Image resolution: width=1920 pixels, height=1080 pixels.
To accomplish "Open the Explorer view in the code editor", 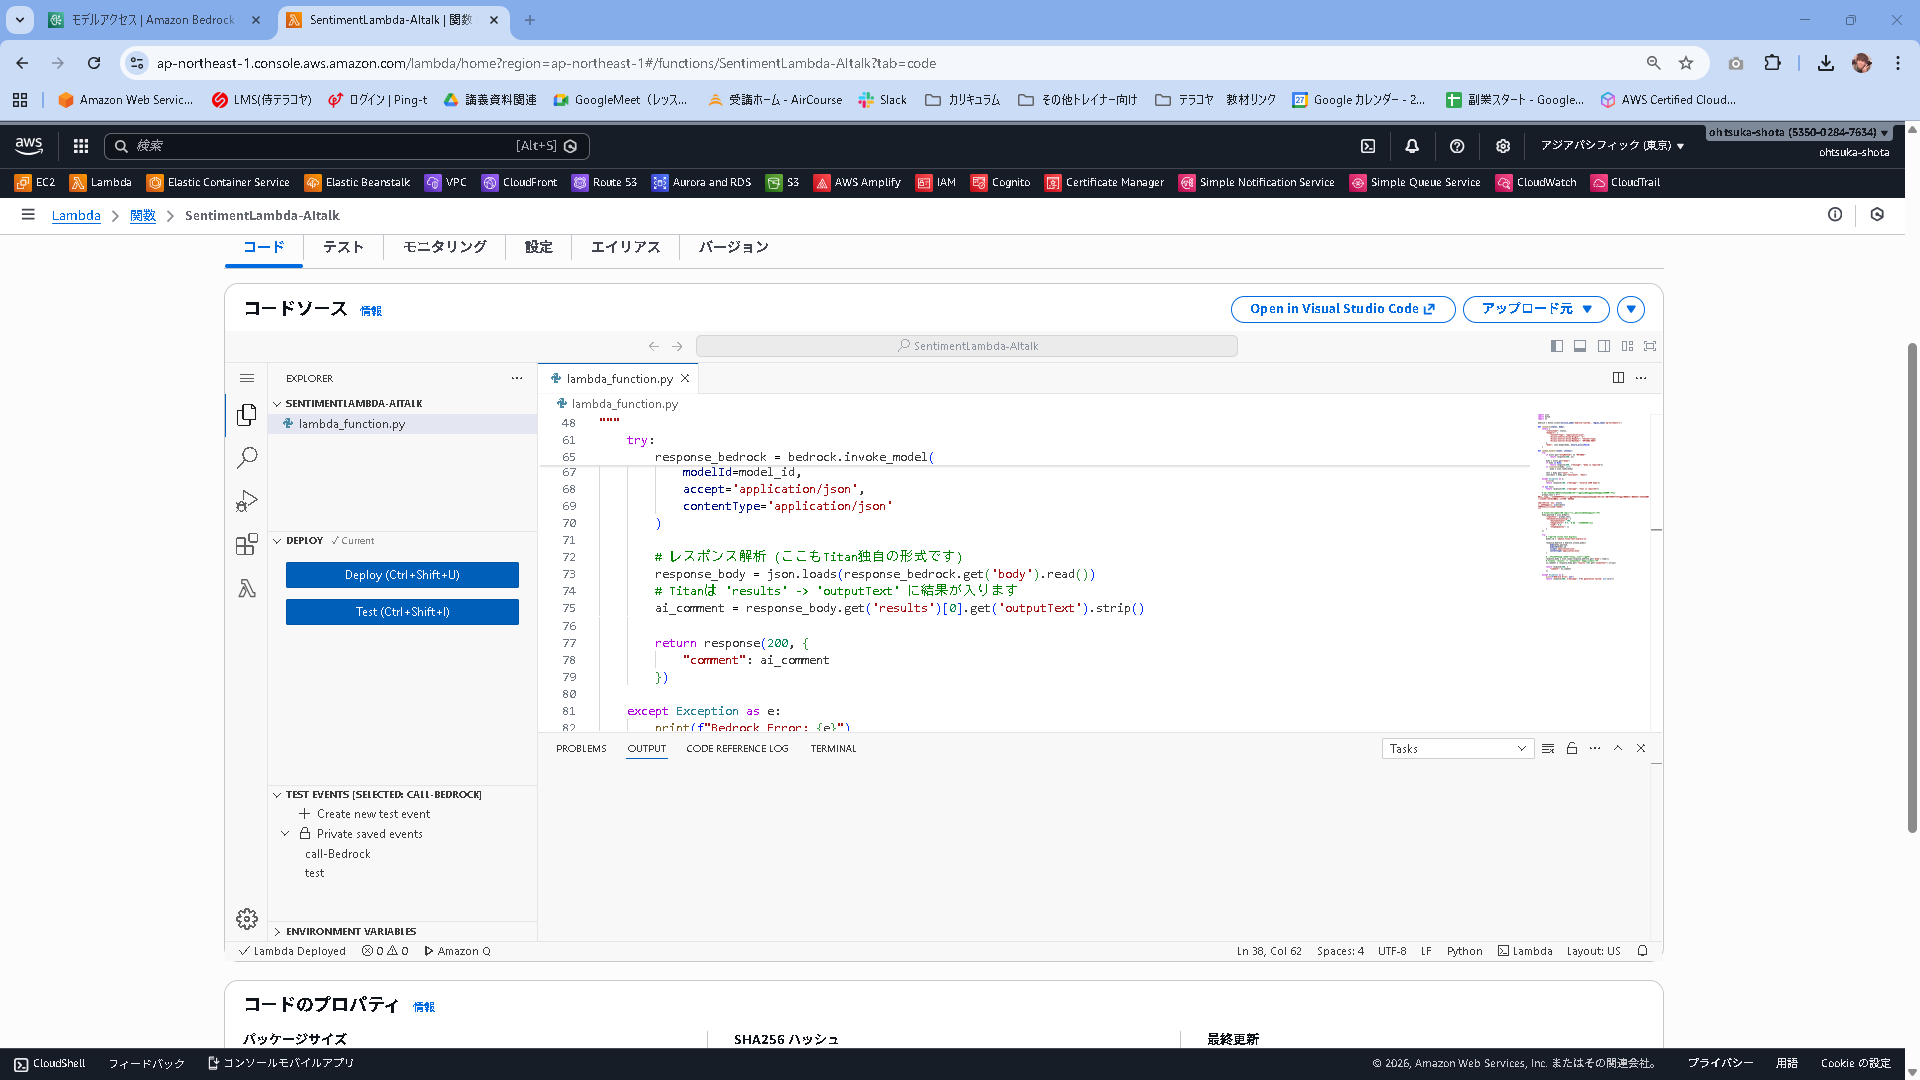I will tap(247, 415).
